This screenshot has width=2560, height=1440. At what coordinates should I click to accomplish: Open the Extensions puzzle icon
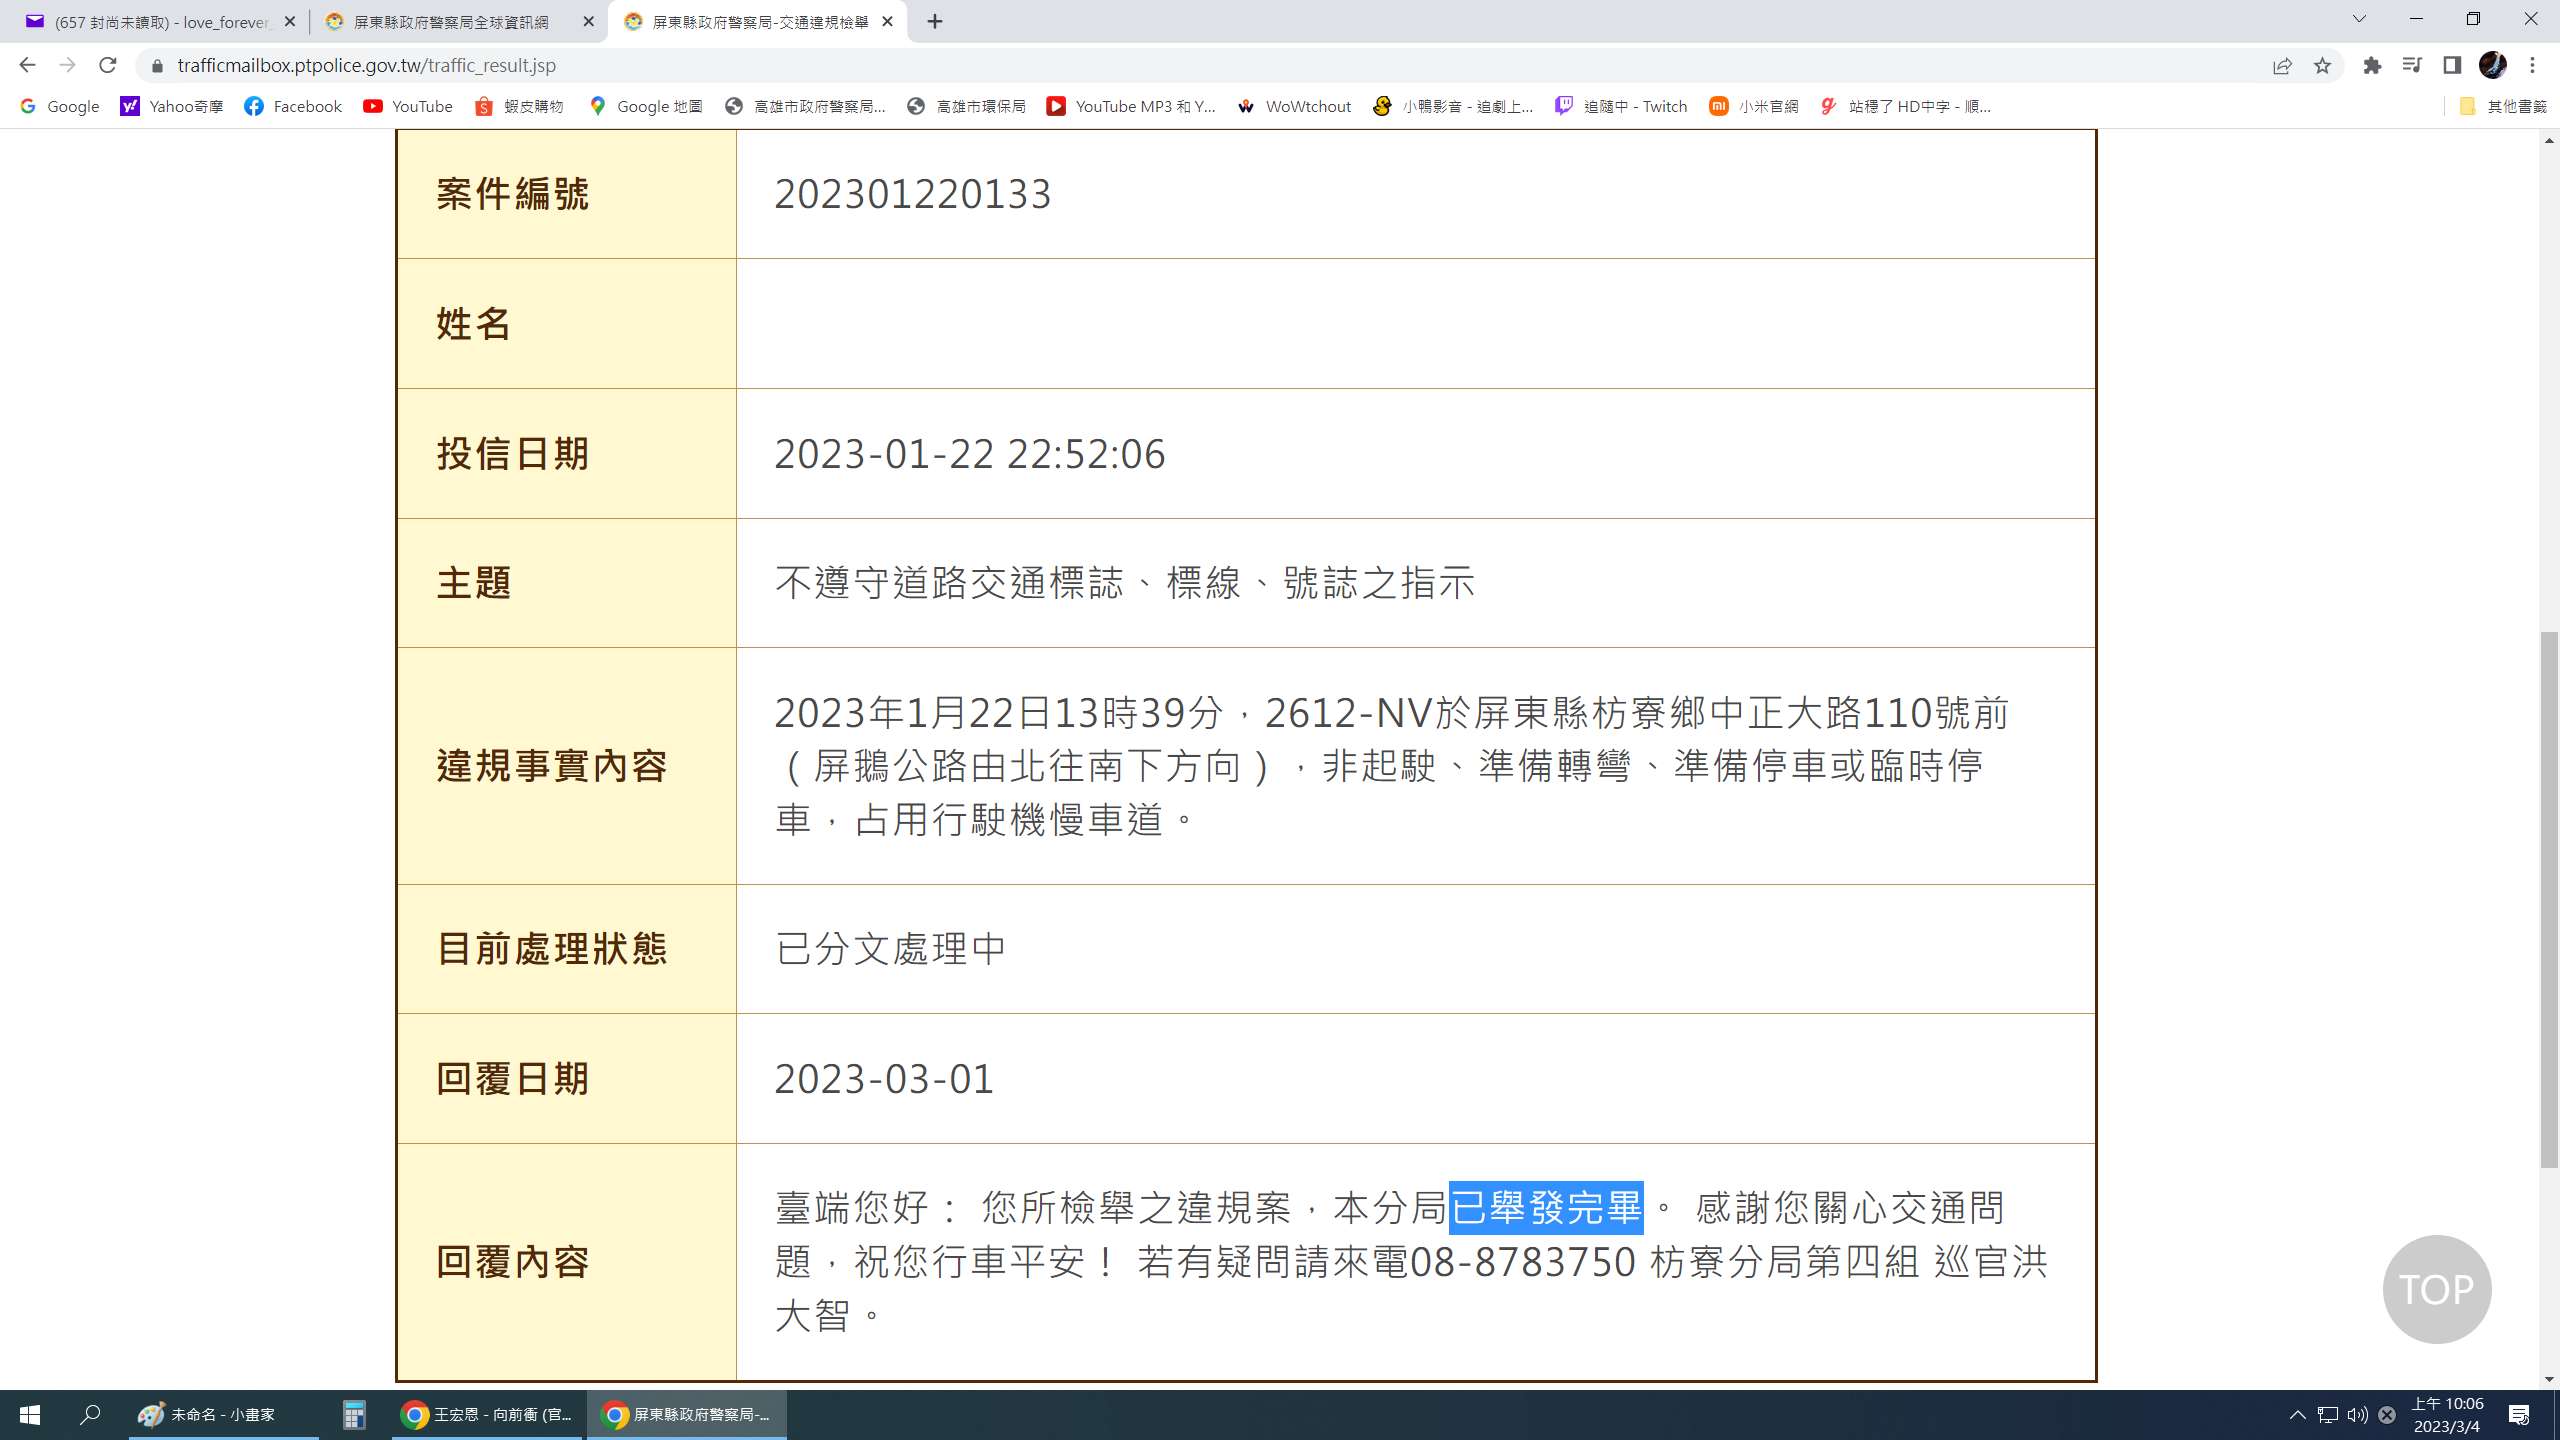click(2372, 66)
